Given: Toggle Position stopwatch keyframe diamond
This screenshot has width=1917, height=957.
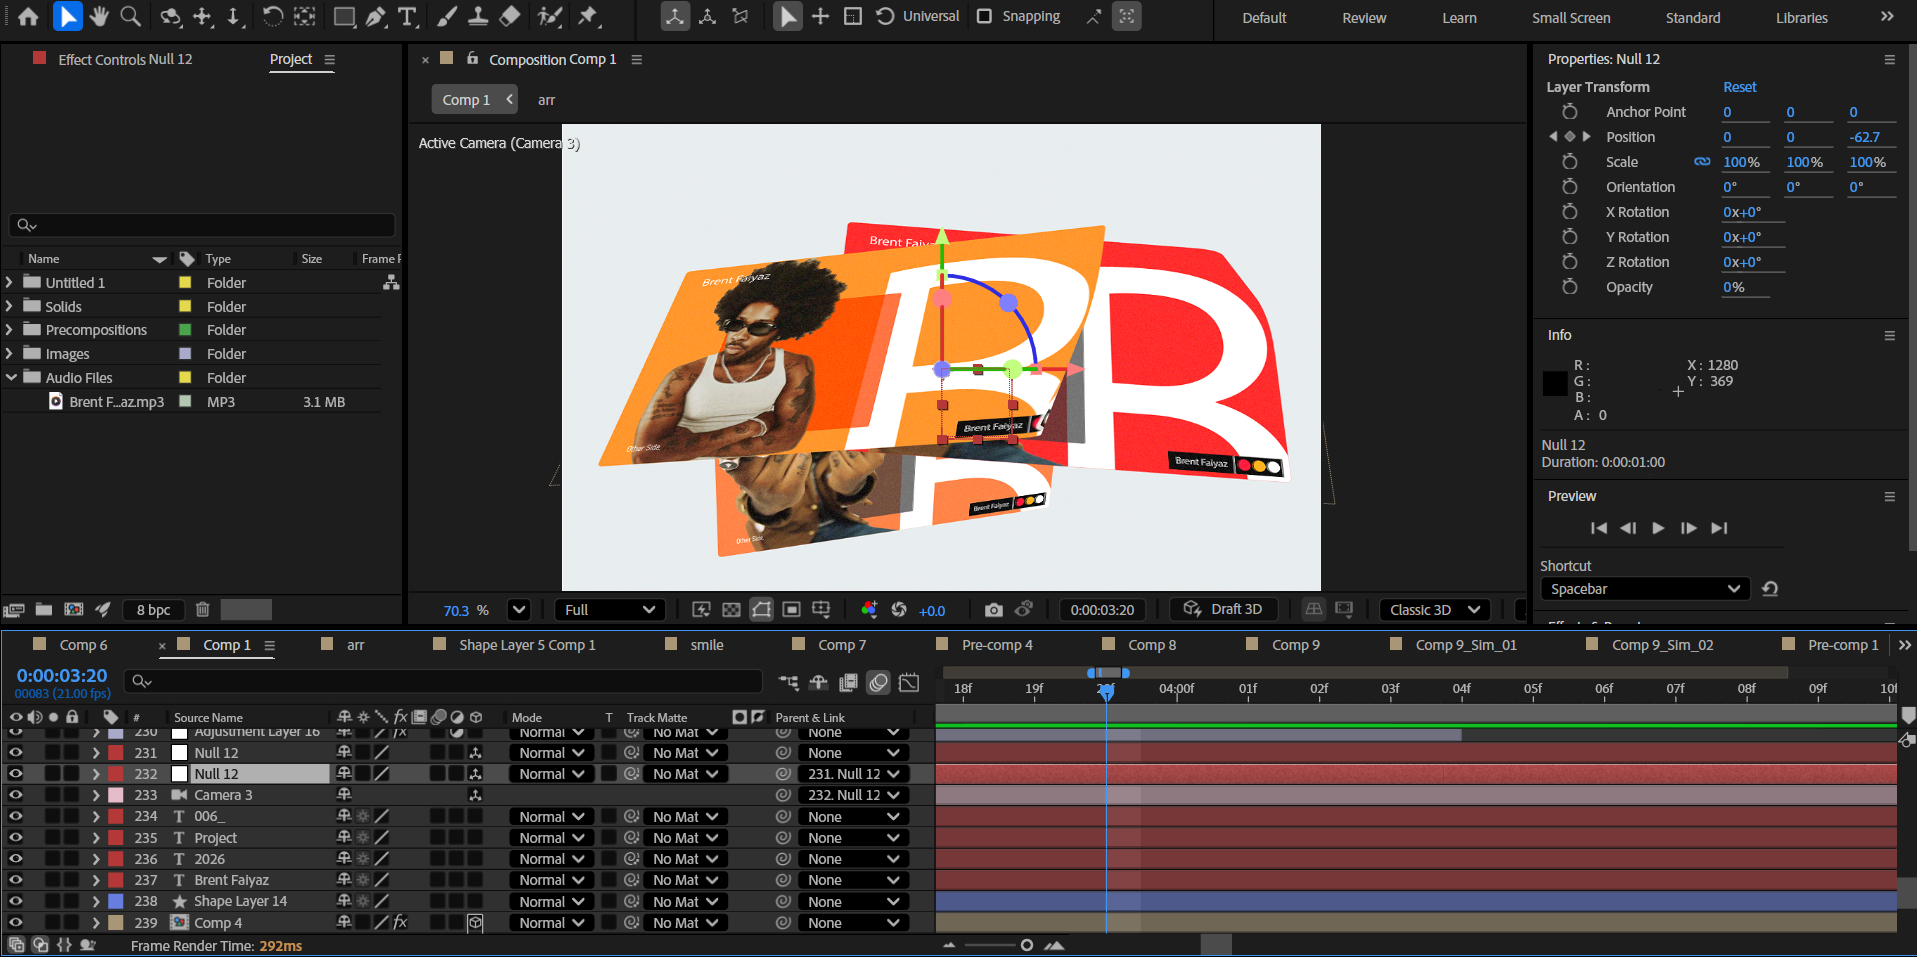Looking at the screenshot, I should (x=1569, y=137).
